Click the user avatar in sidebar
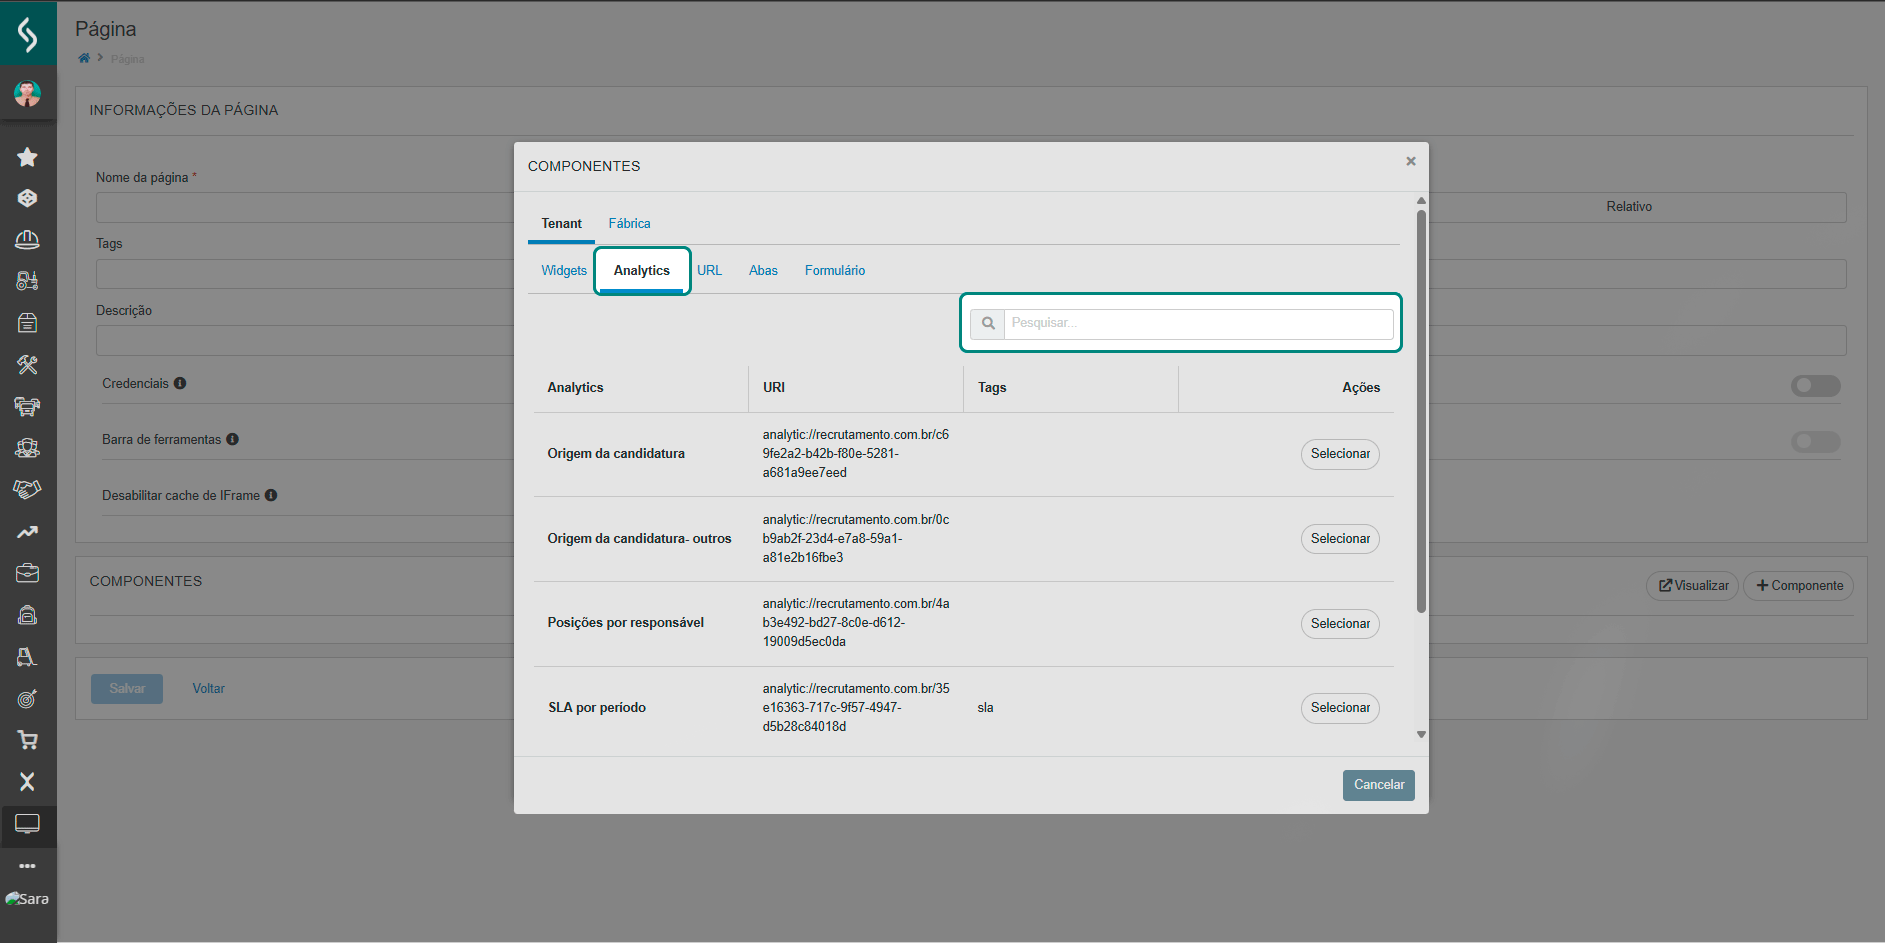 click(27, 94)
